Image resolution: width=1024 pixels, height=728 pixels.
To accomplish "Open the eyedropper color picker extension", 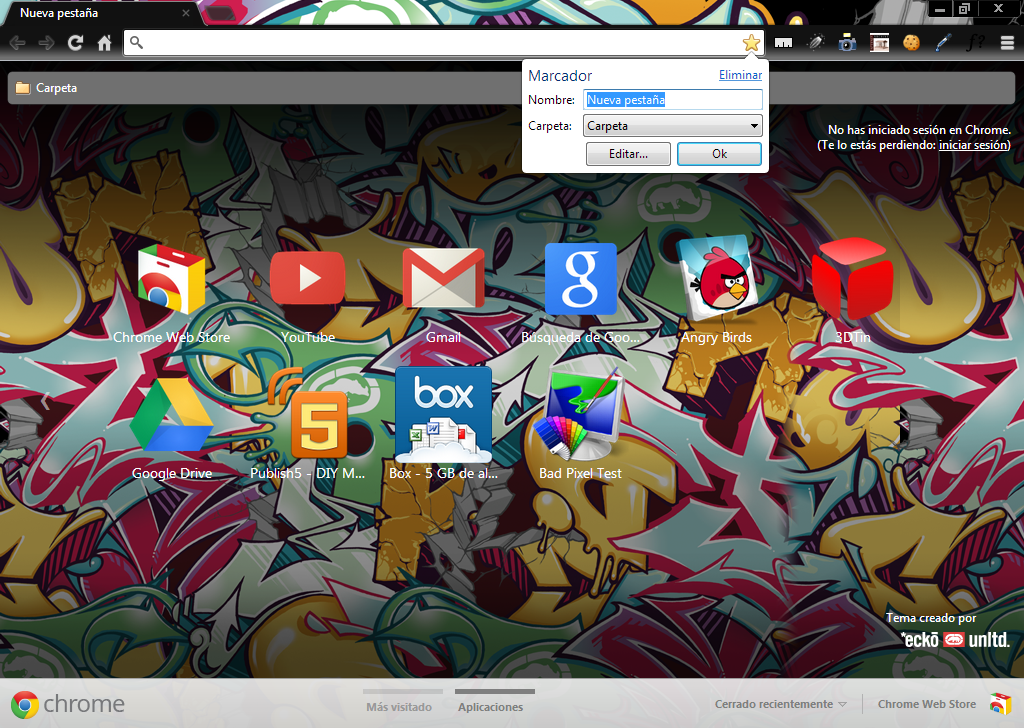I will coord(943,43).
